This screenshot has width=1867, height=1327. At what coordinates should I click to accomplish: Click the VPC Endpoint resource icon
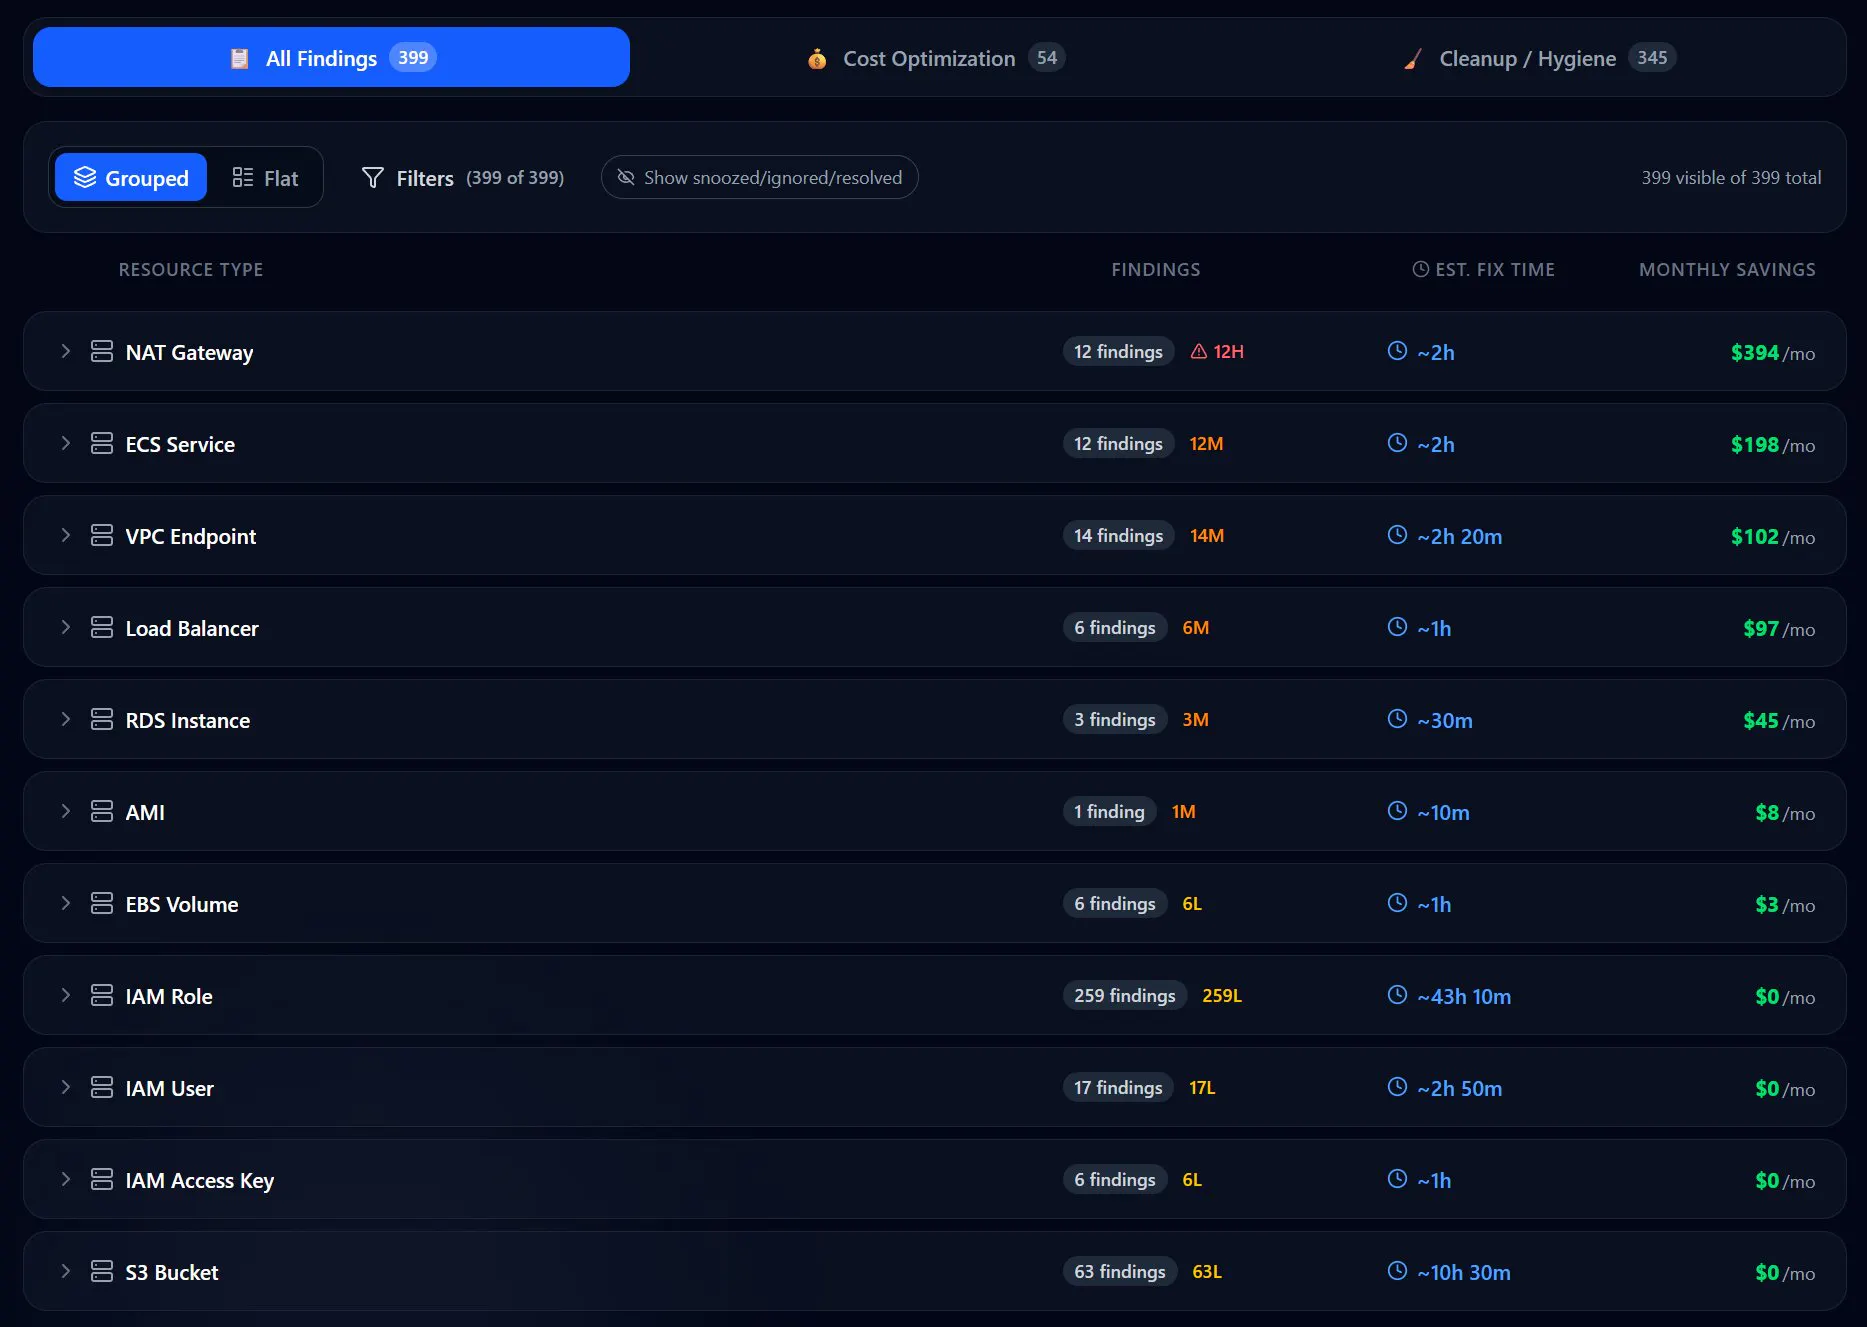click(102, 535)
